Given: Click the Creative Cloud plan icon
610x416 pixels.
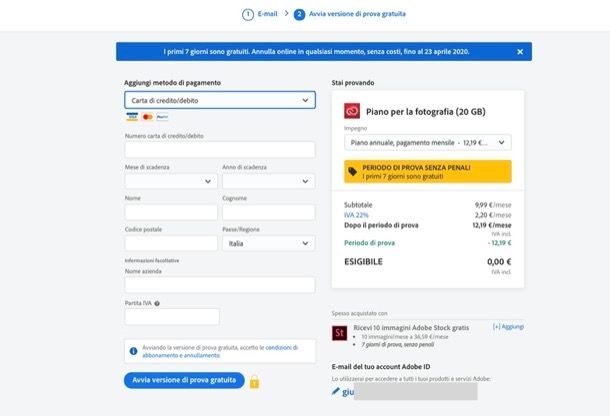Looking at the screenshot, I should point(352,111).
